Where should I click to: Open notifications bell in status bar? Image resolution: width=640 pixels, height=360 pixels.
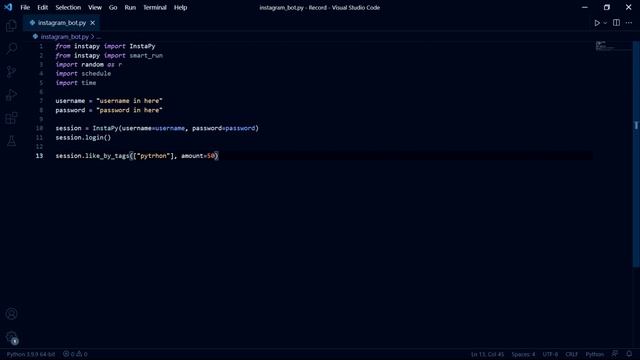click(x=629, y=354)
